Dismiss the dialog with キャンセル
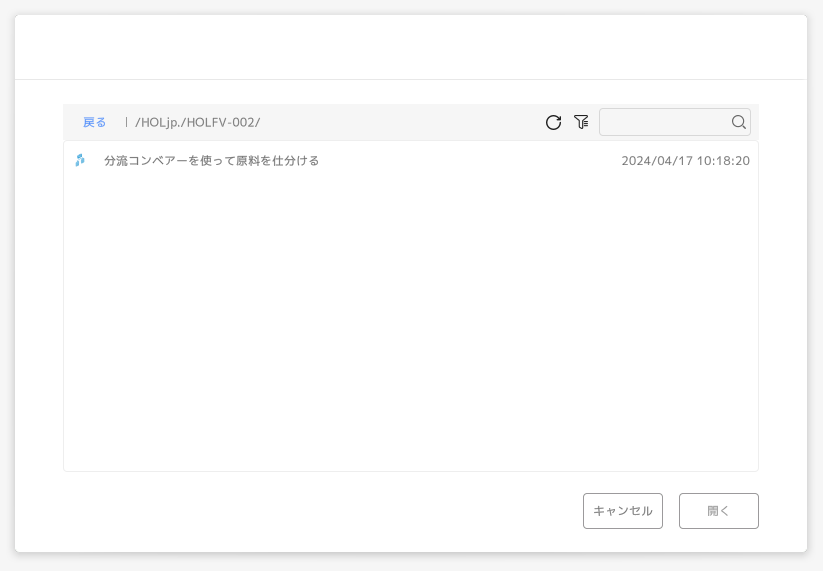823x571 pixels. (x=622, y=511)
